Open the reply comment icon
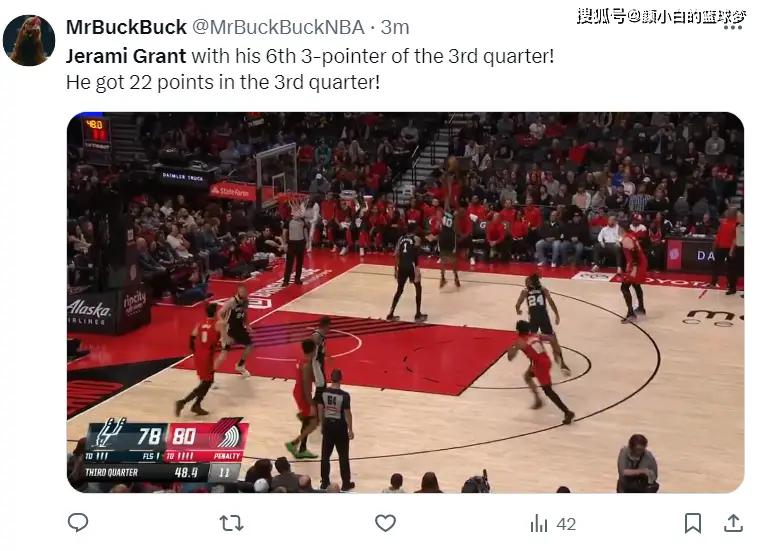Screen dimensions: 761x551 [78, 523]
